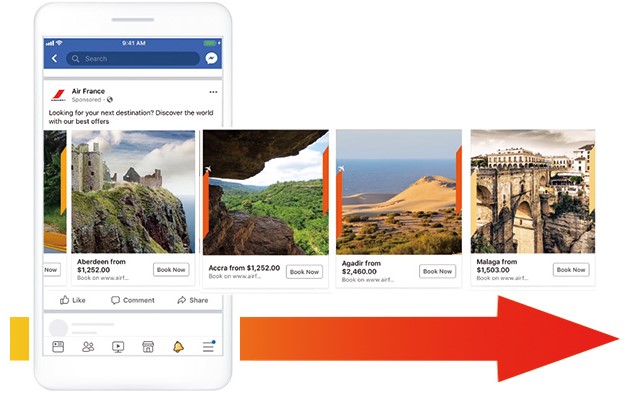The image size is (629, 393).
Task: Open the Messenger chat icon
Action: (211, 59)
